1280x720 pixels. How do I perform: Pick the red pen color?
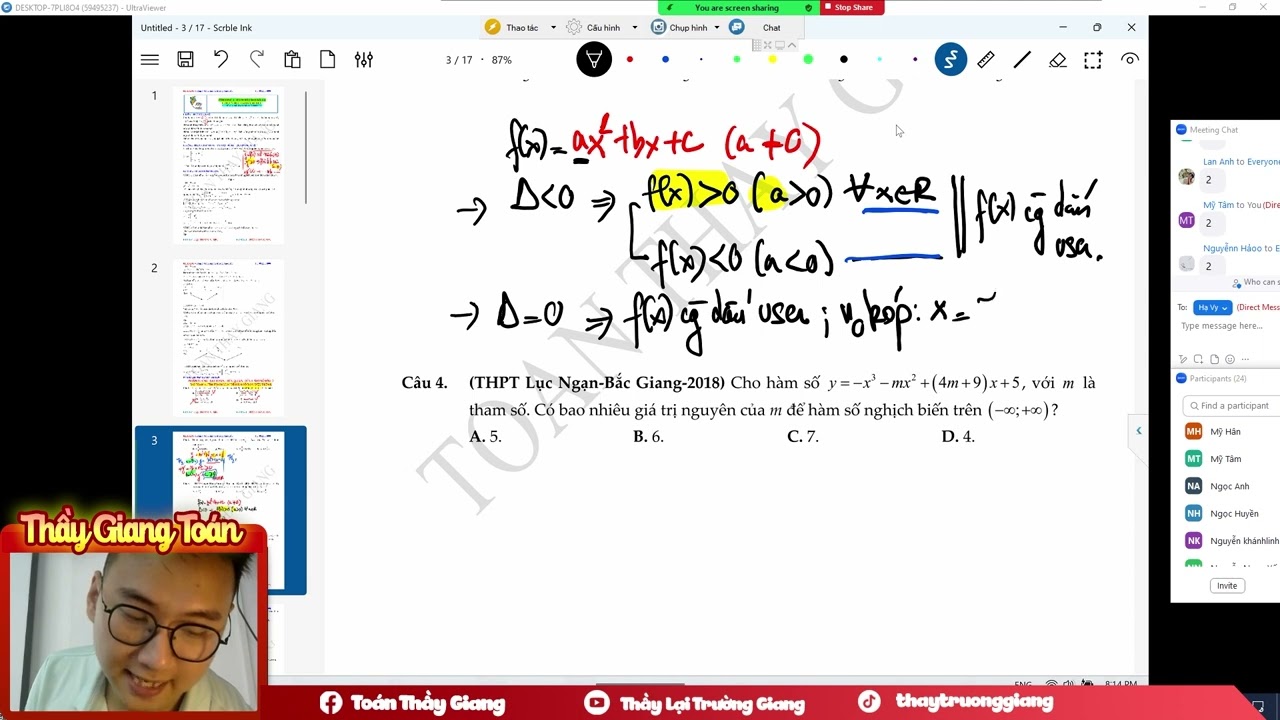pos(630,60)
